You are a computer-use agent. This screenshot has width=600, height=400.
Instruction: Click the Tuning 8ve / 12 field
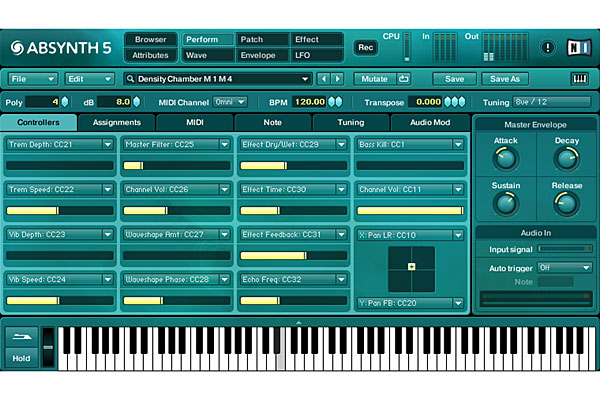[551, 102]
